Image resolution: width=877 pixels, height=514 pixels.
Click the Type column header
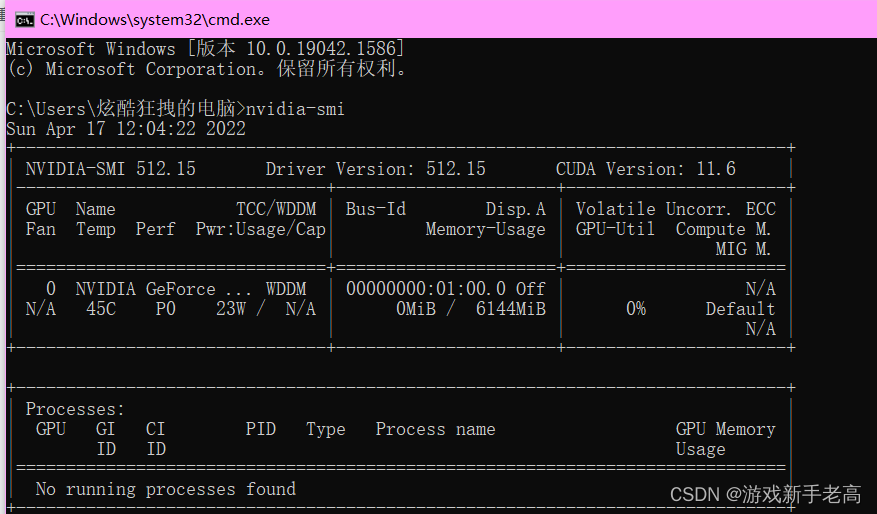(326, 429)
